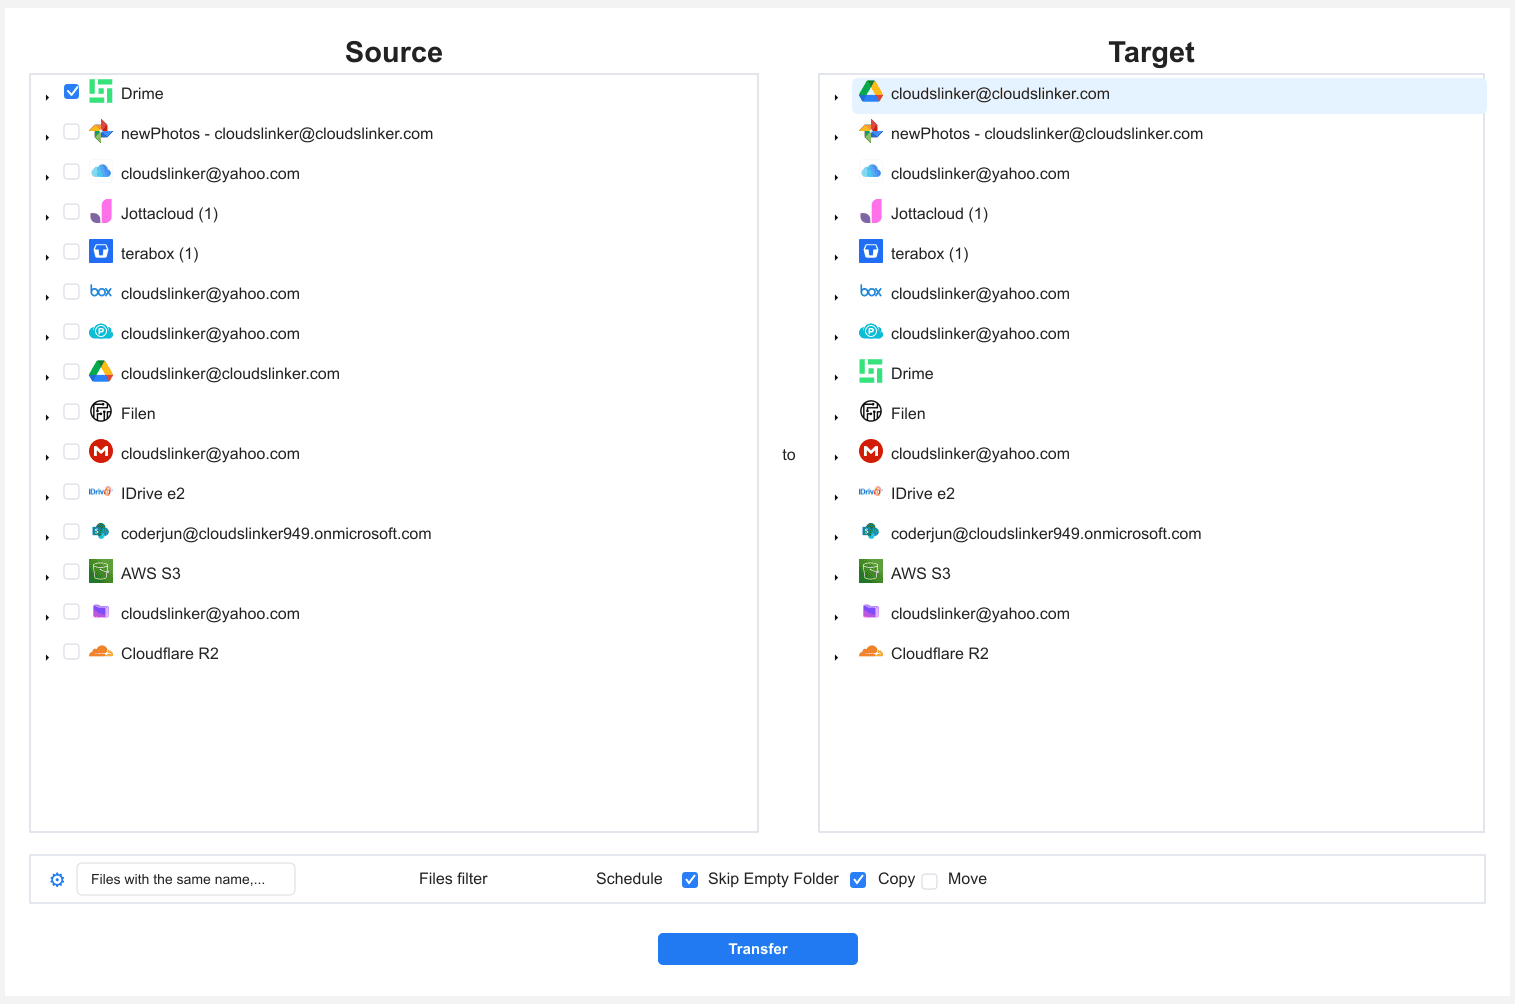Image resolution: width=1515 pixels, height=1004 pixels.
Task: Select coderjun@cloudslinker949.onmicrosoft.com in Target
Action: point(1046,534)
